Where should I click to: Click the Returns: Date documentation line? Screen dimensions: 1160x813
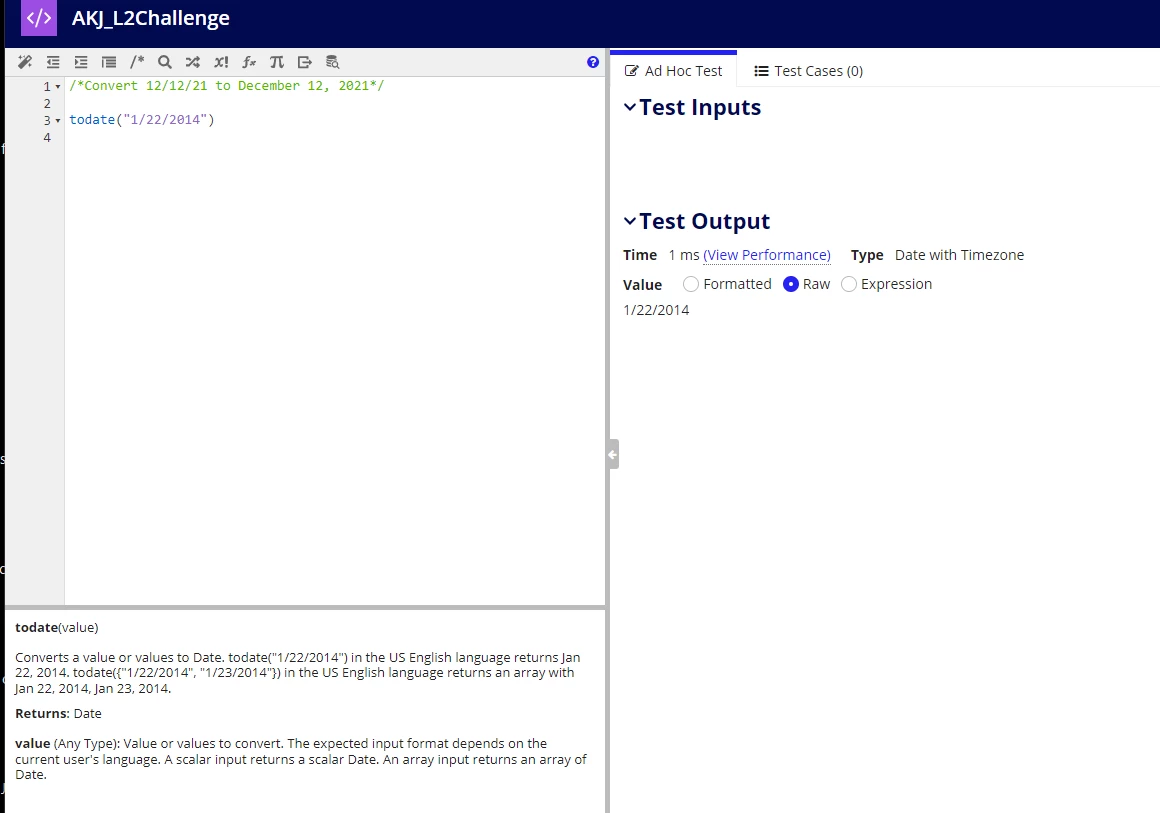58,714
